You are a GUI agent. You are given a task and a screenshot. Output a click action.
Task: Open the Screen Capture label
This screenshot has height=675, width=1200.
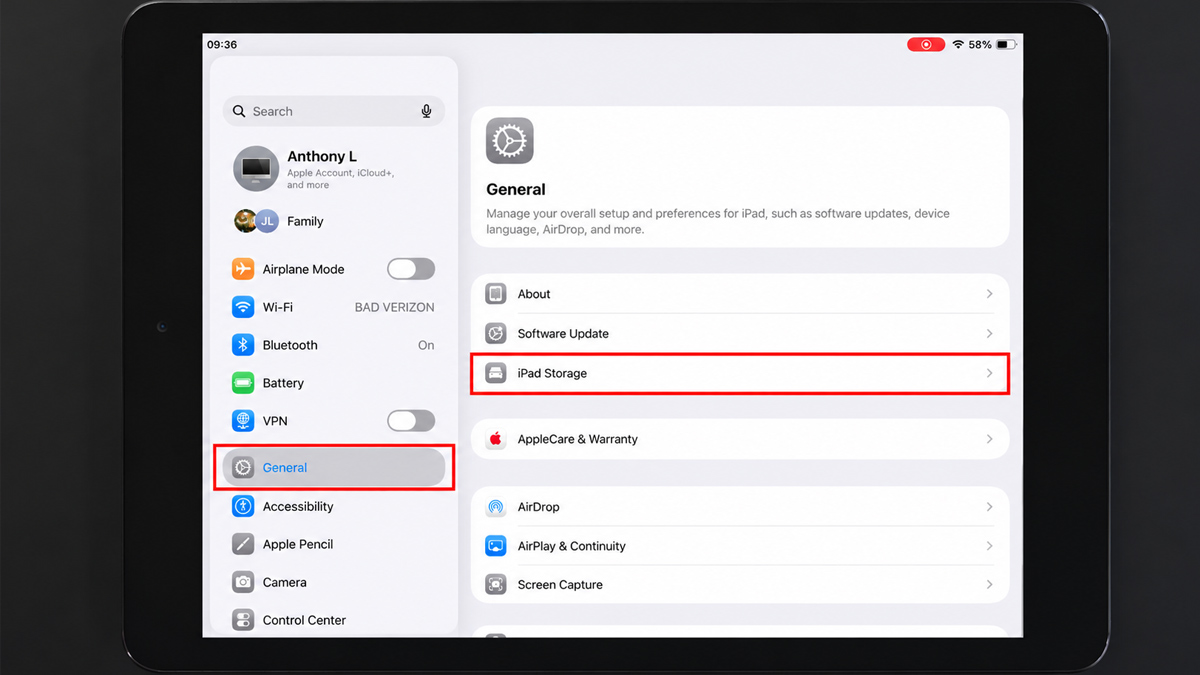point(560,584)
